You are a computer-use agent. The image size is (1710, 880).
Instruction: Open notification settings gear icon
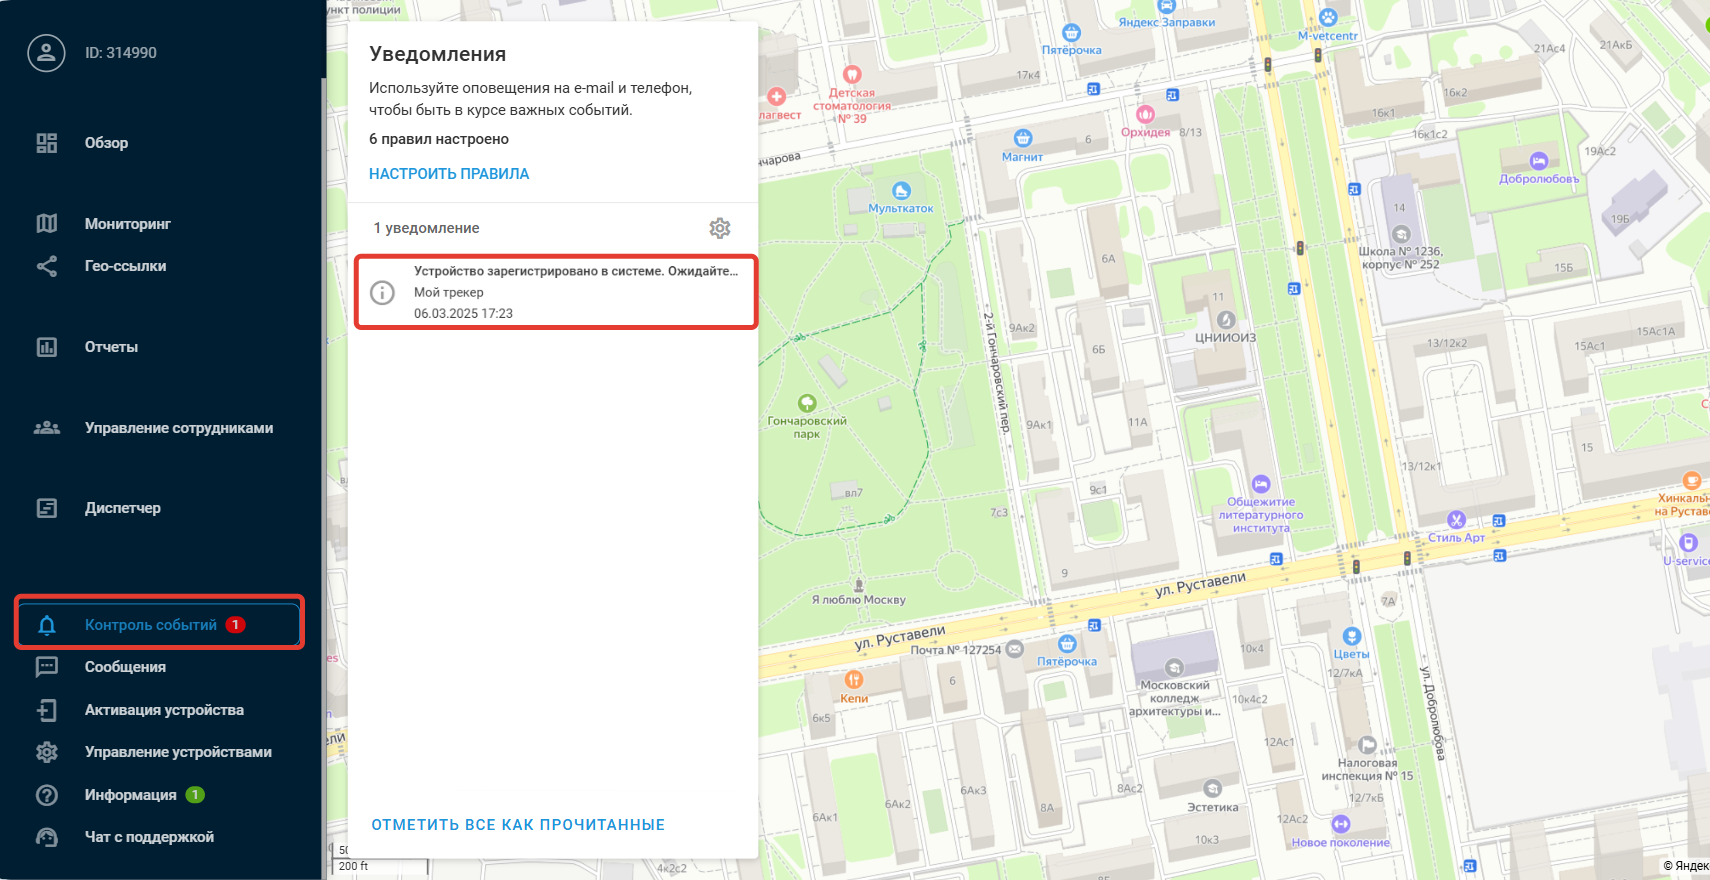tap(719, 228)
